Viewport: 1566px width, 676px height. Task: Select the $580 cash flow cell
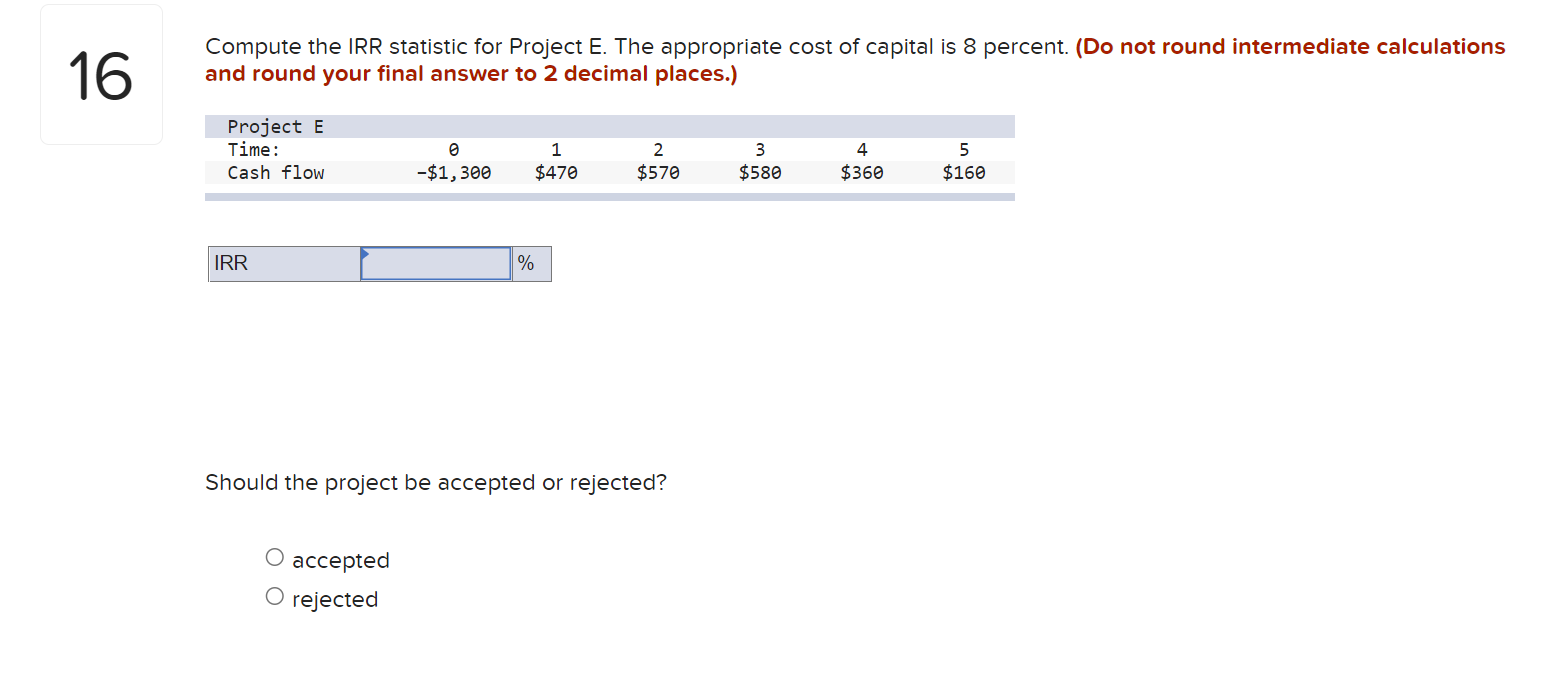tap(759, 172)
